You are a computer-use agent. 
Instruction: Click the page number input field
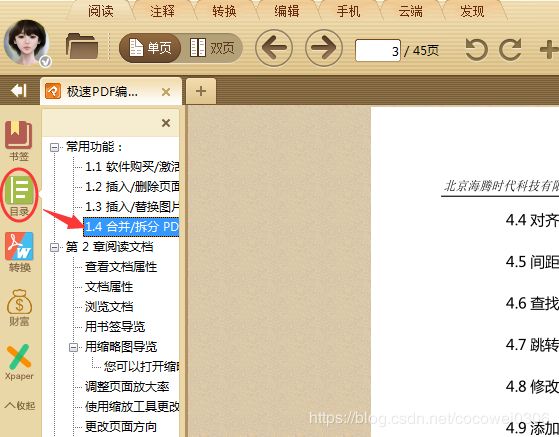pos(378,51)
